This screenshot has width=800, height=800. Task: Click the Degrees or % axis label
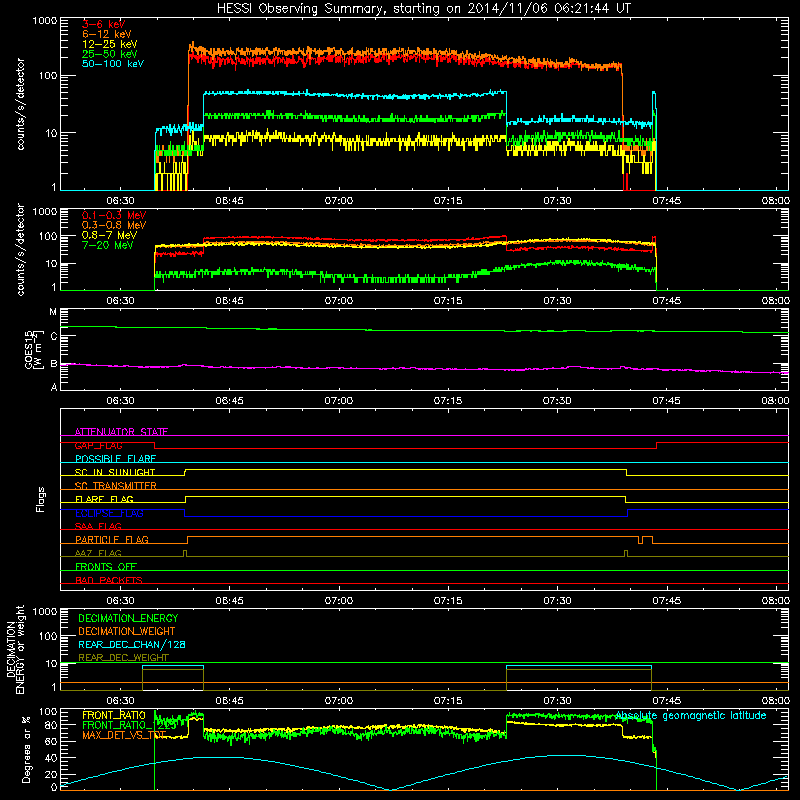click(26, 750)
